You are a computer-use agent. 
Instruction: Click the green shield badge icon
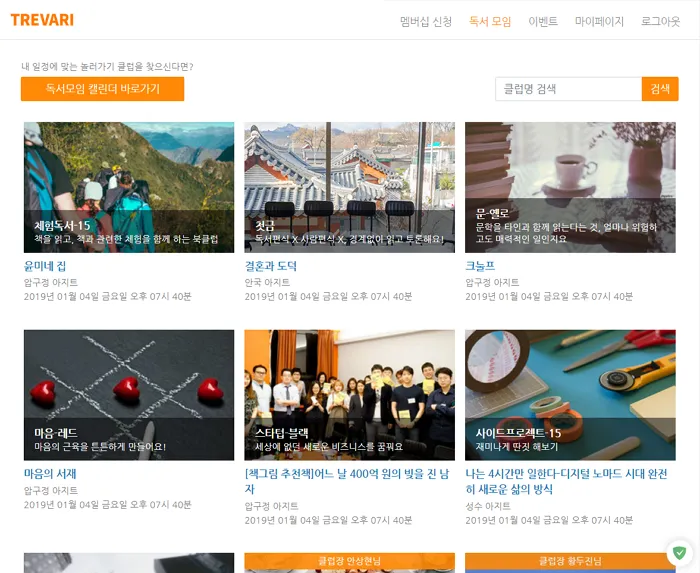coord(679,552)
